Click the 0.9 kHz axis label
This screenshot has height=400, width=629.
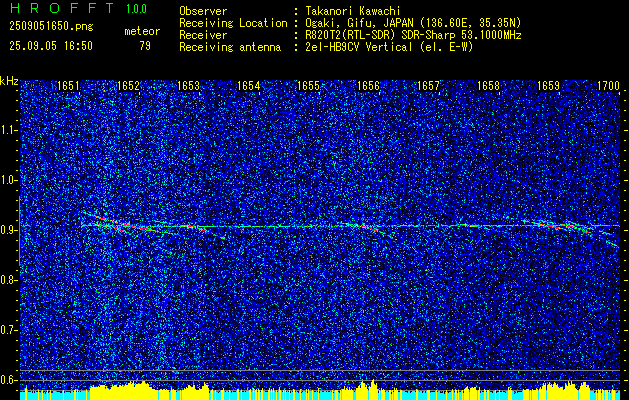[x=8, y=230]
